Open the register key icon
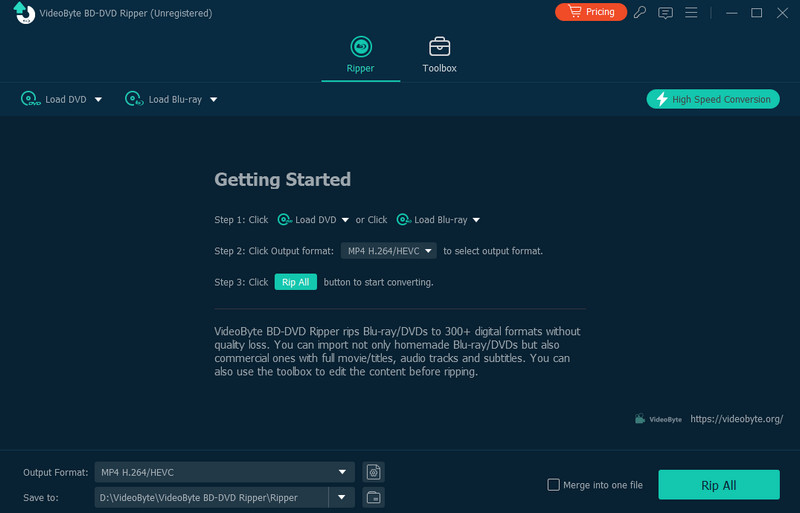This screenshot has height=513, width=800. point(640,12)
